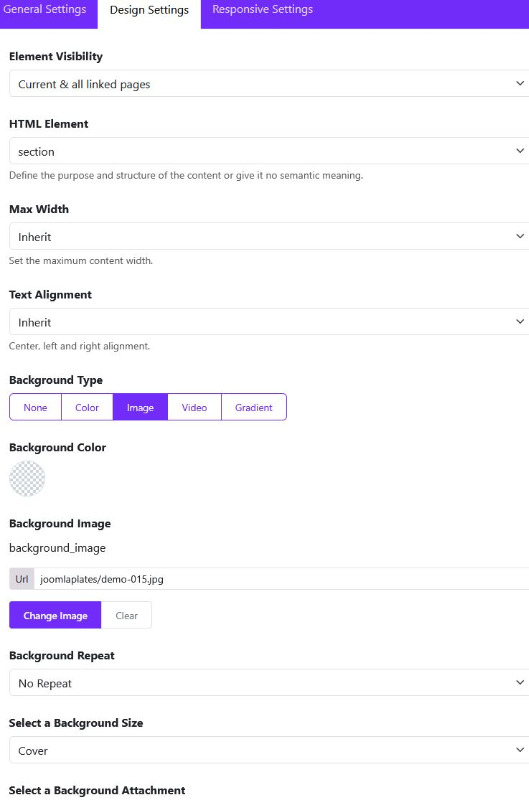Select Video background type

coord(194,407)
